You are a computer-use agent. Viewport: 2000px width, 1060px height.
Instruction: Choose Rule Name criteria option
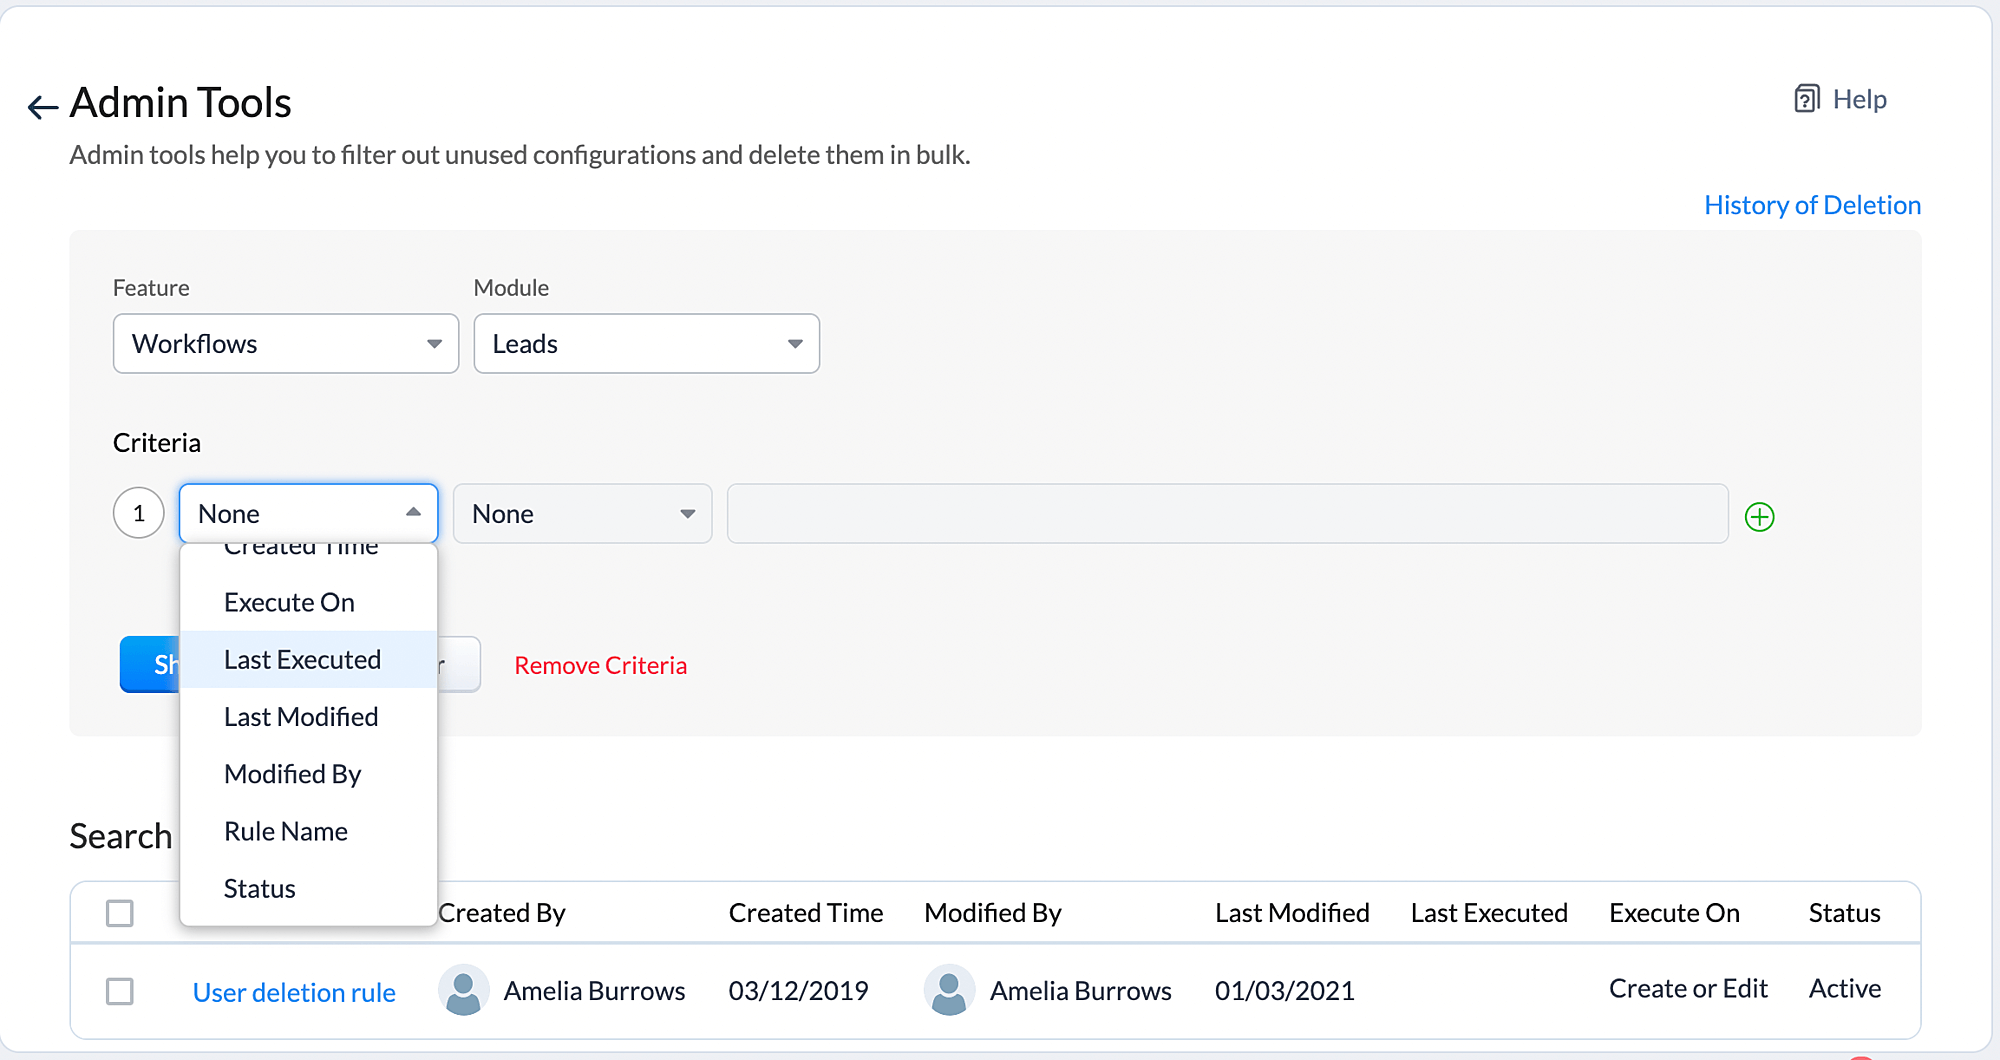(x=285, y=831)
